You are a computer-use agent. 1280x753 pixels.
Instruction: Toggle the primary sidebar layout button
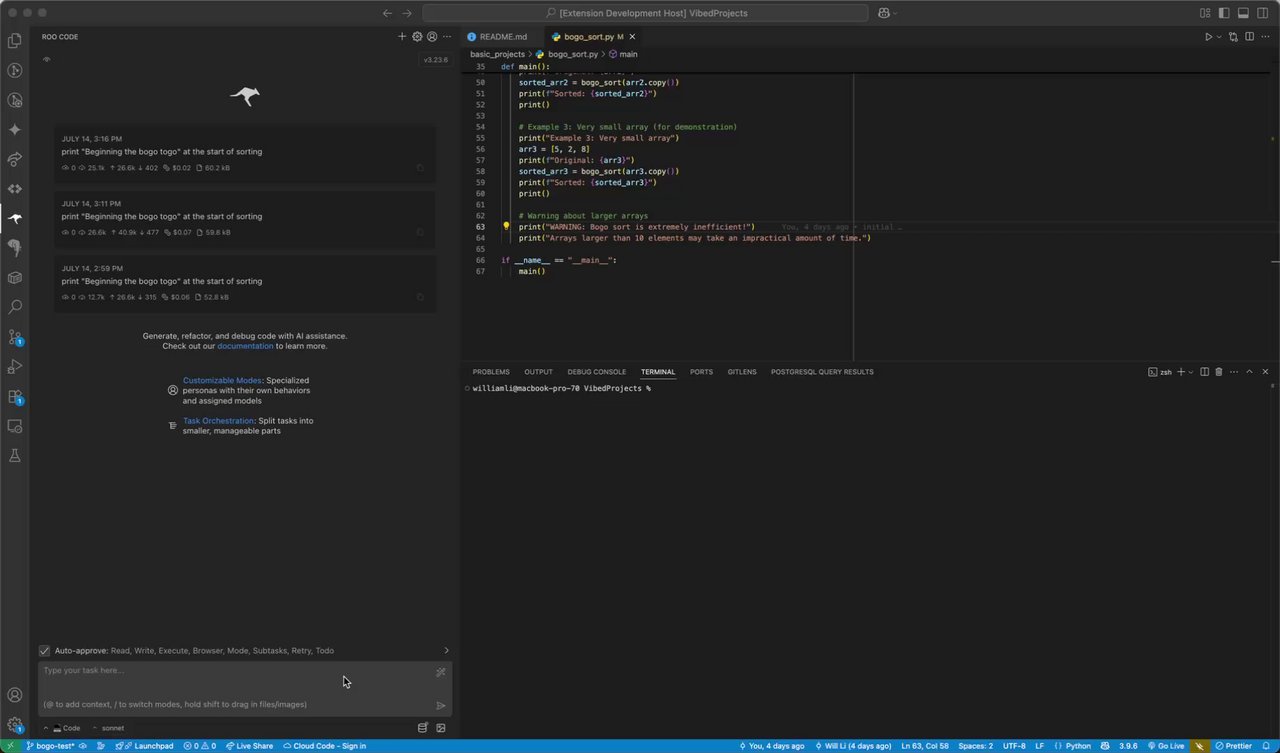[x=1224, y=13]
